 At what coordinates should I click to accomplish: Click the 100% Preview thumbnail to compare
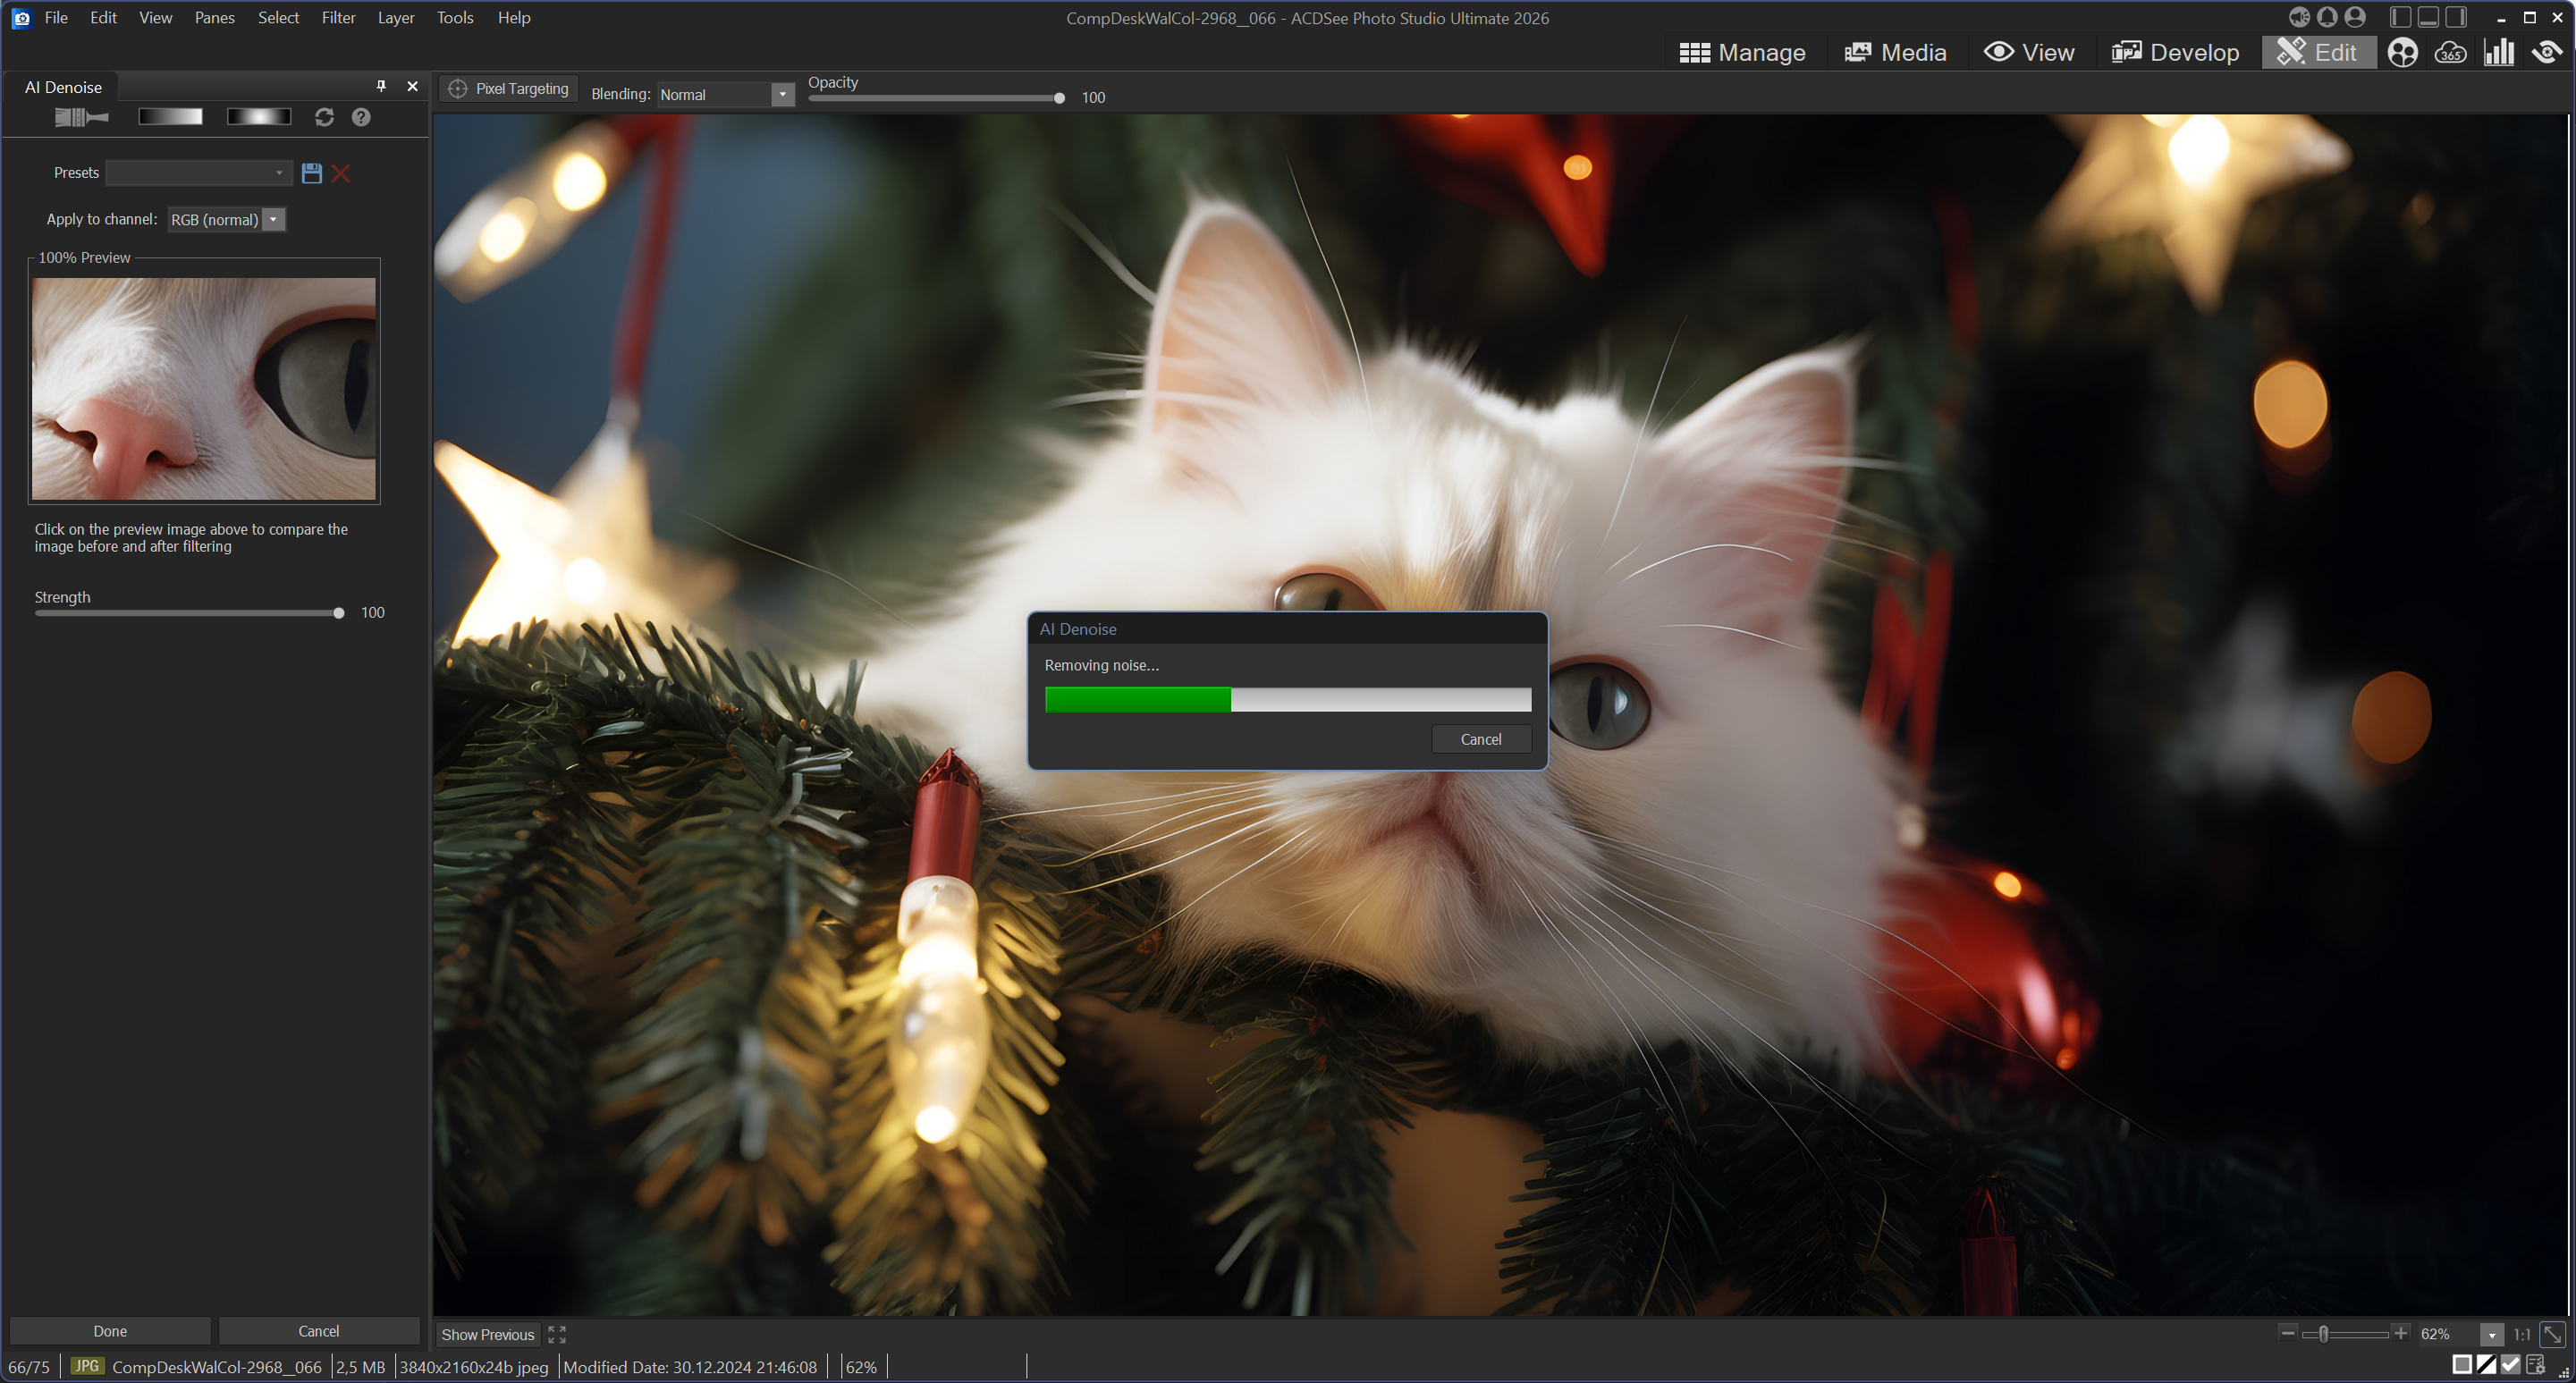(x=204, y=388)
